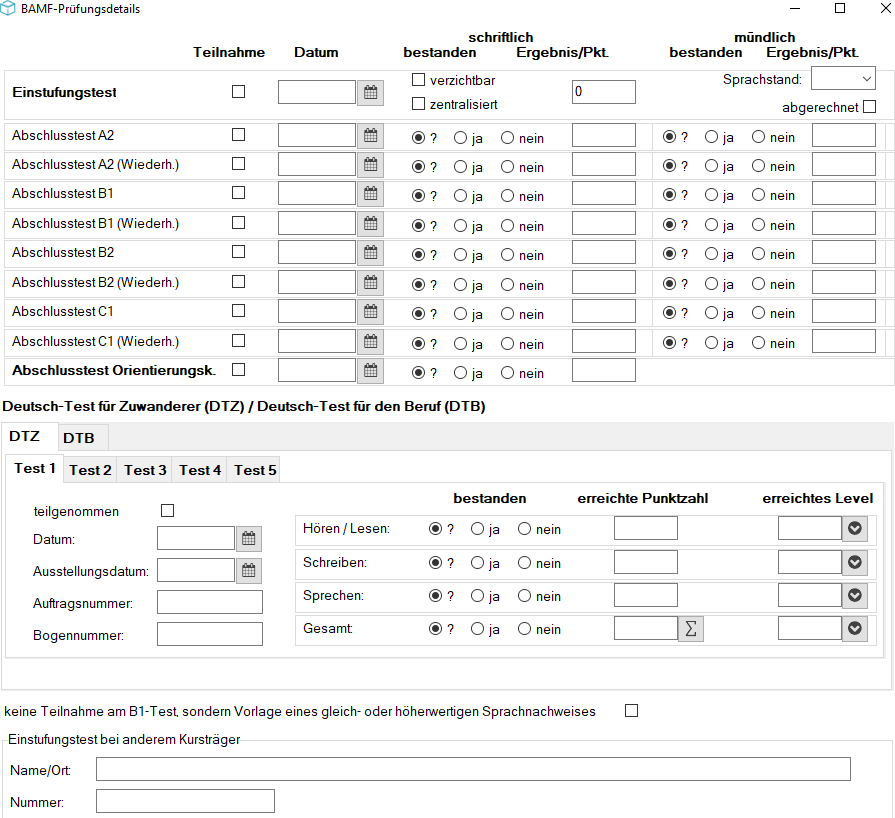The image size is (895, 818).
Task: Select schriftlich 'ja' for Abschlusstest A2
Action: pyautogui.click(x=461, y=138)
